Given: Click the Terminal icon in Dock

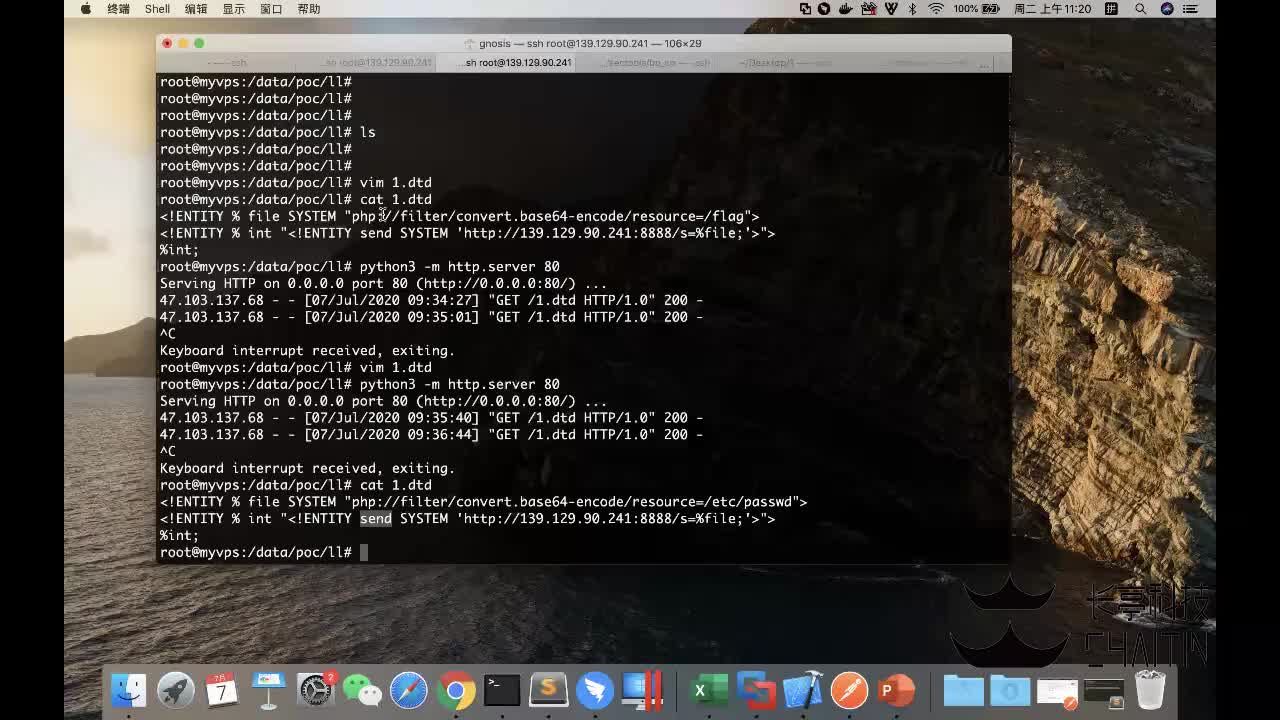Looking at the screenshot, I should [502, 690].
